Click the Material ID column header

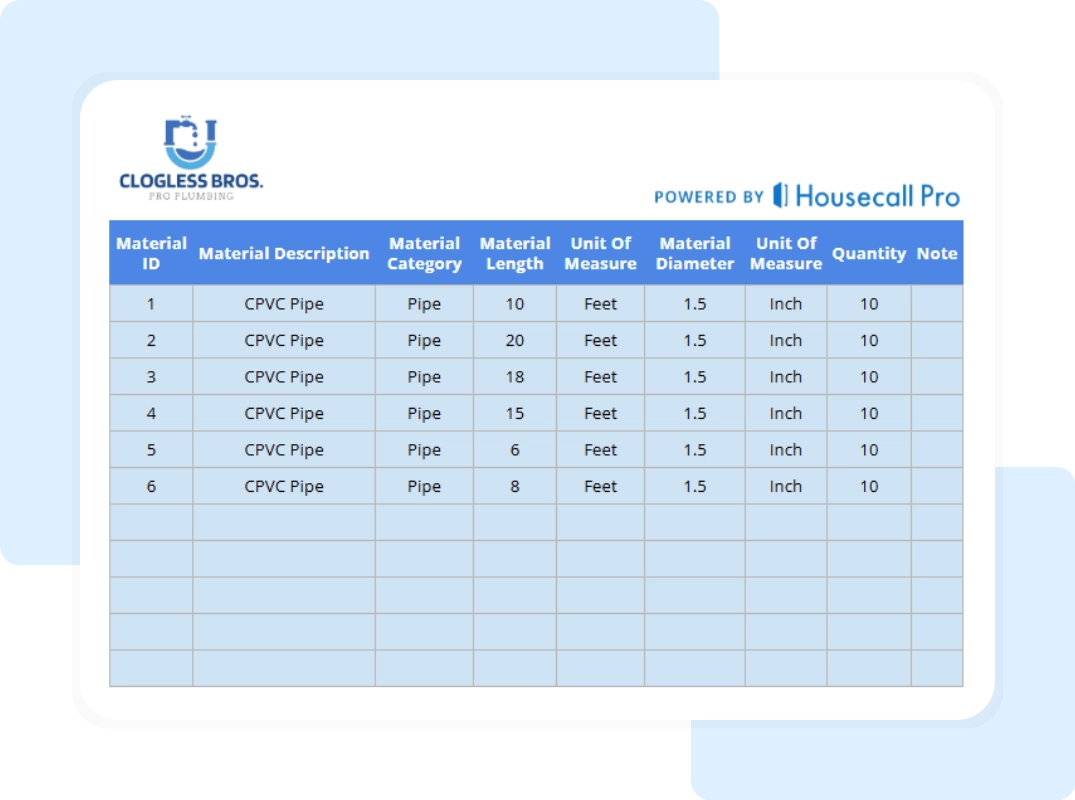151,253
